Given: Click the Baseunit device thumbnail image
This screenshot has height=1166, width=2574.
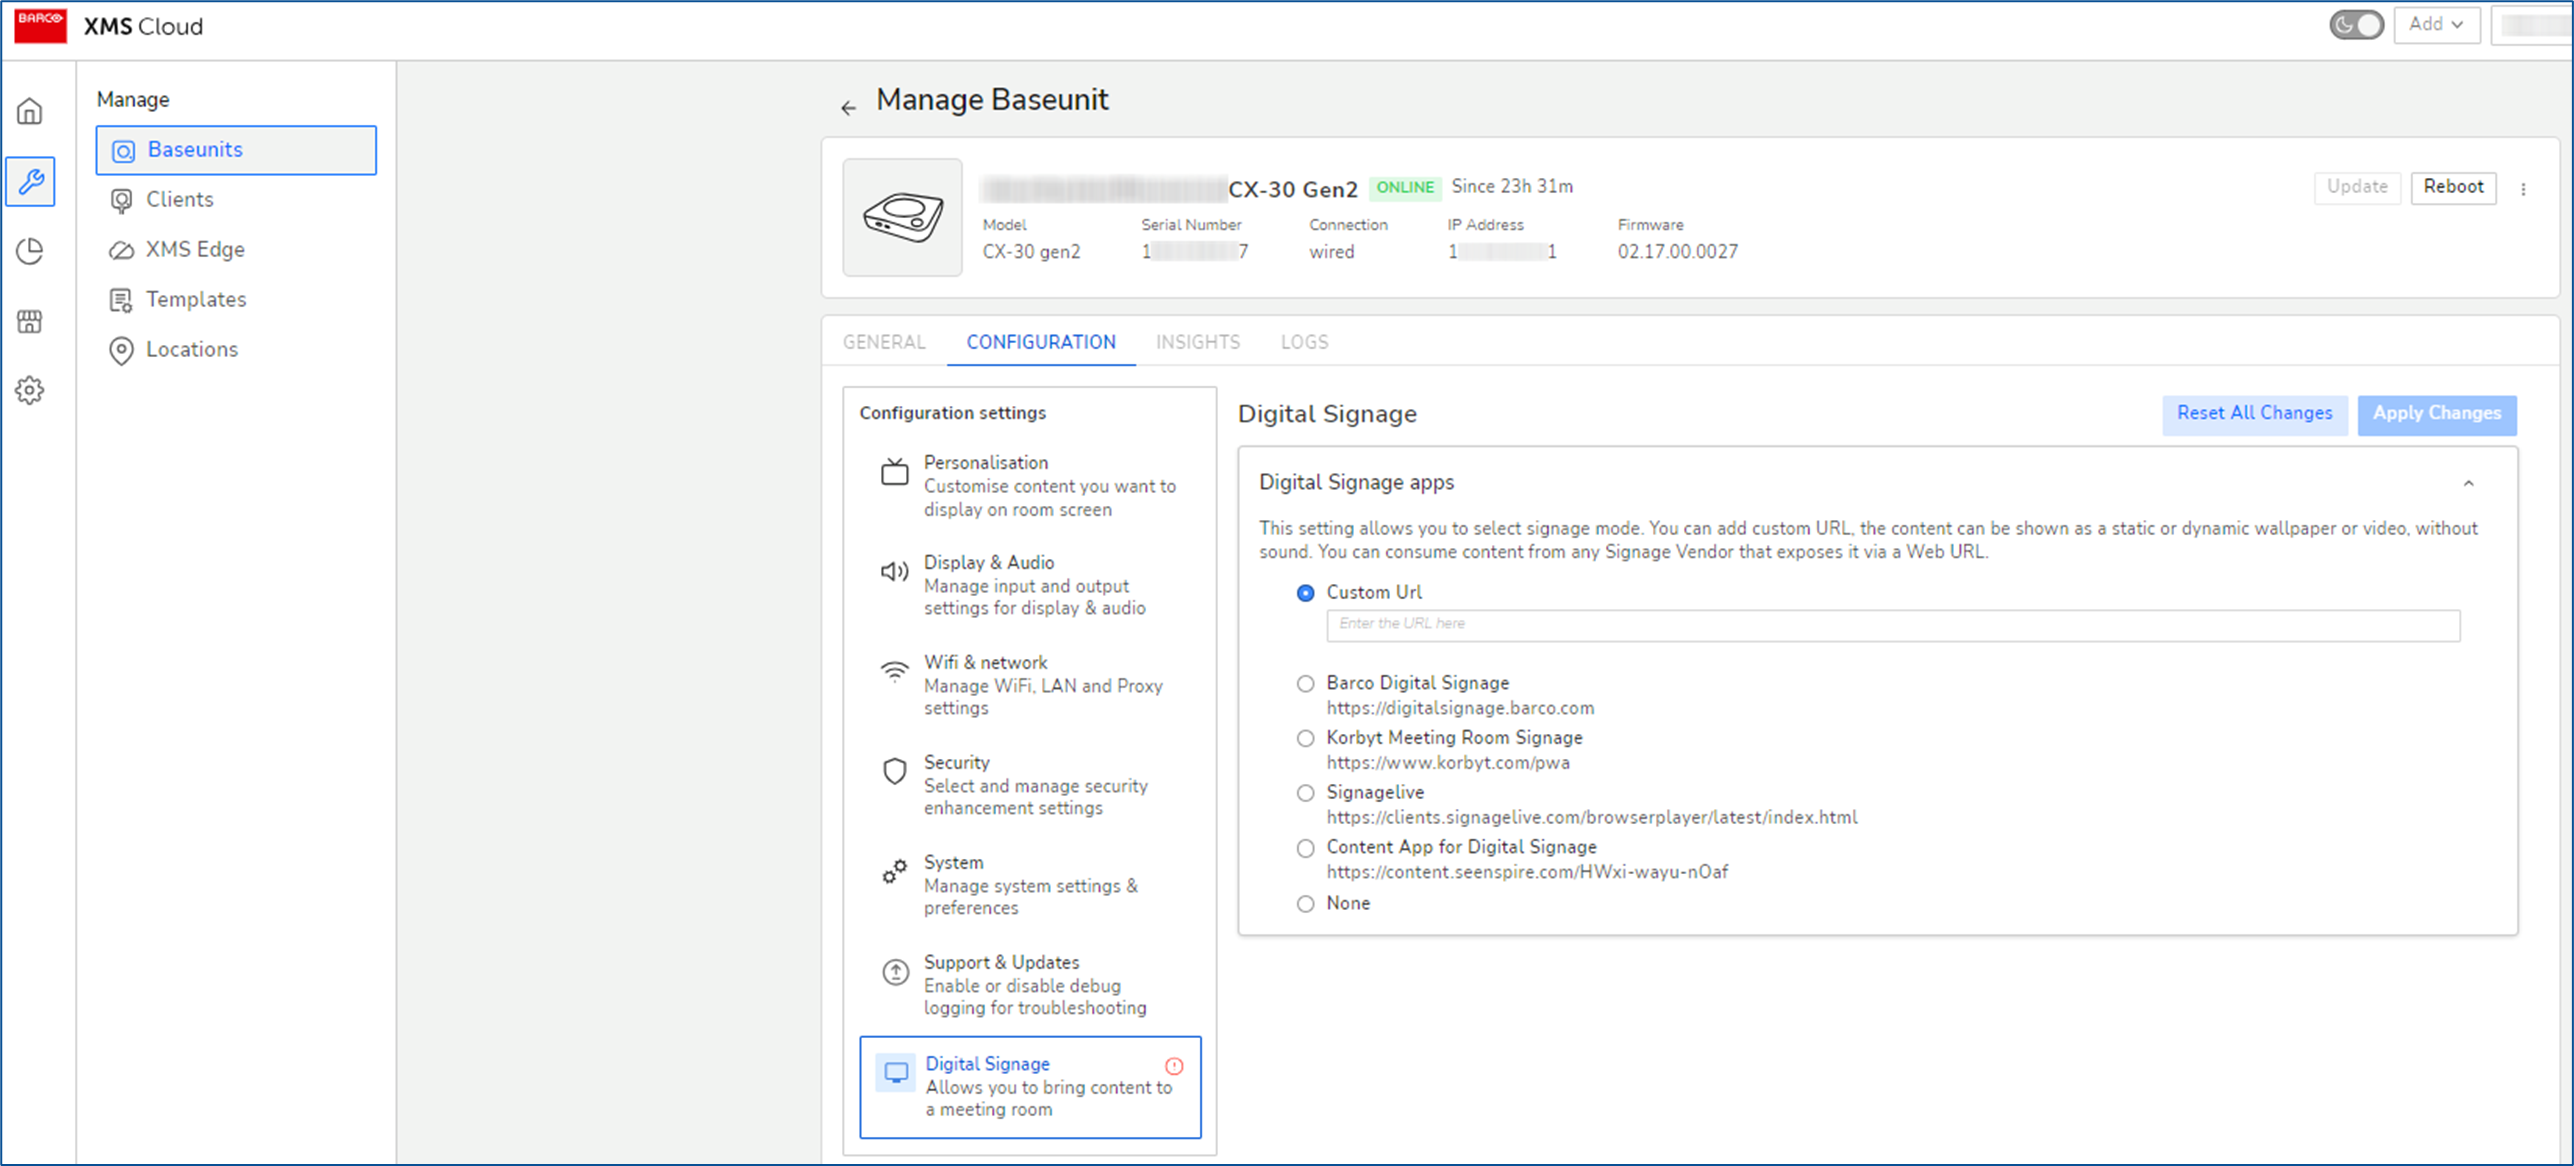Looking at the screenshot, I should point(902,217).
